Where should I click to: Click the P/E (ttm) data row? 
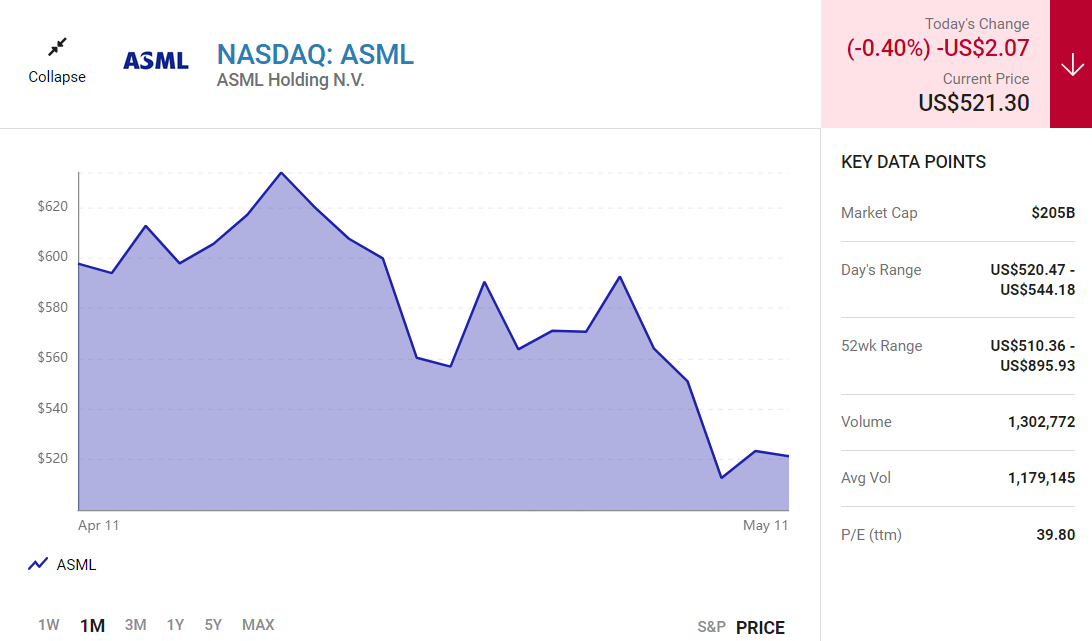(x=957, y=535)
